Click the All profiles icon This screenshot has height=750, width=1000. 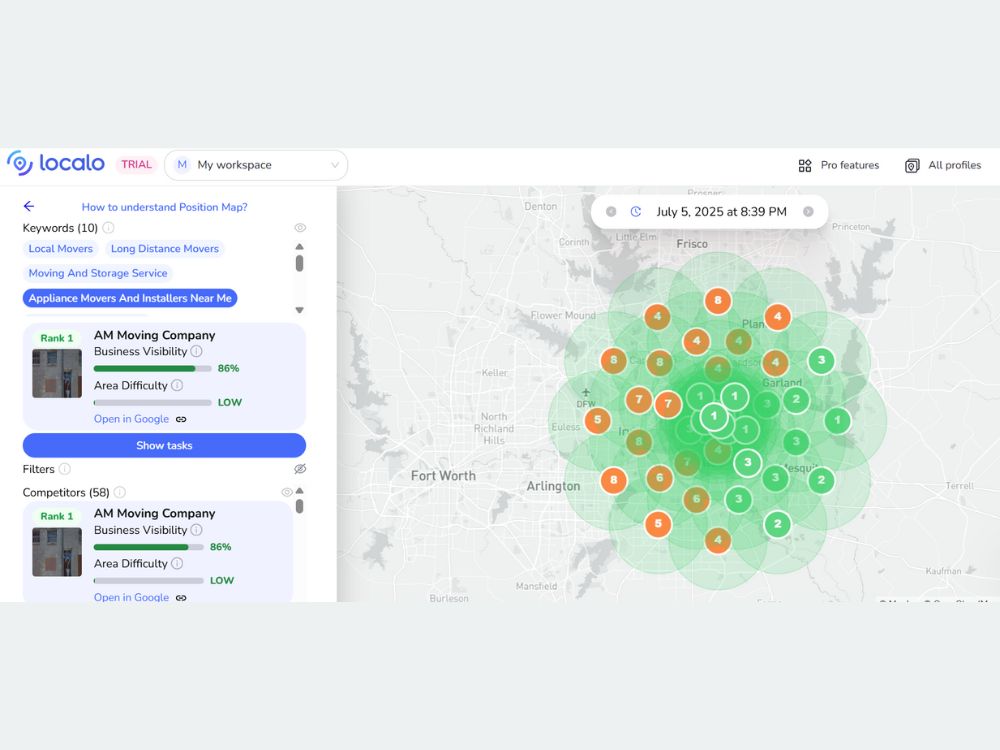[x=912, y=166]
